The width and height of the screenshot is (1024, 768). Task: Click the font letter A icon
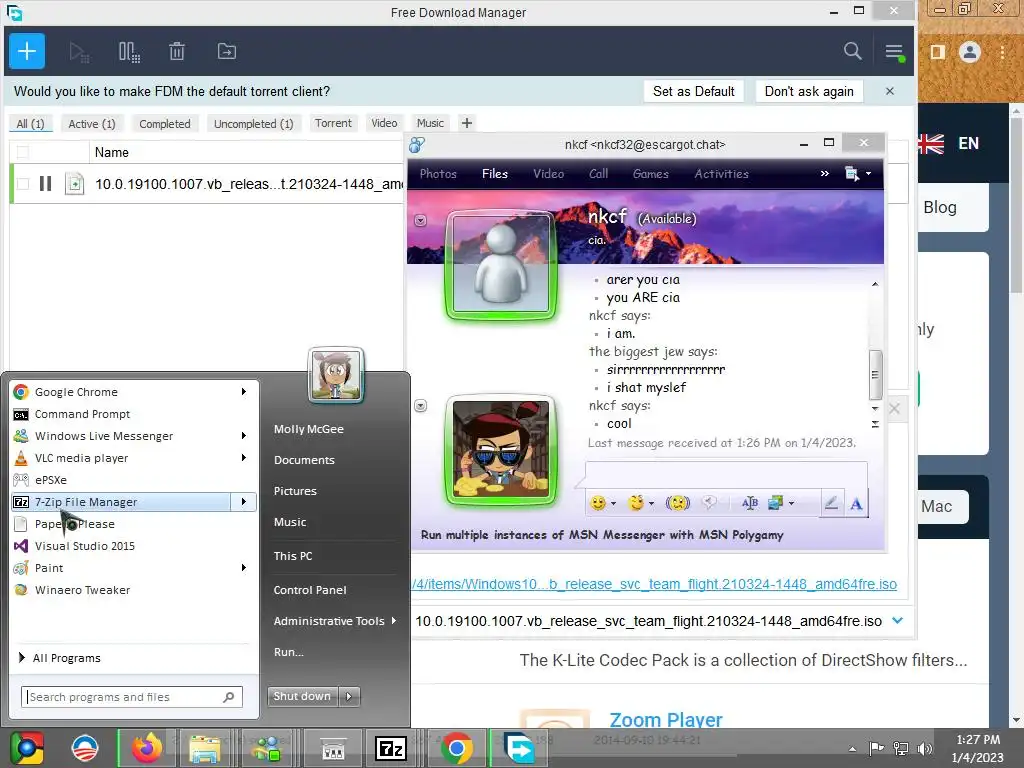click(x=856, y=504)
